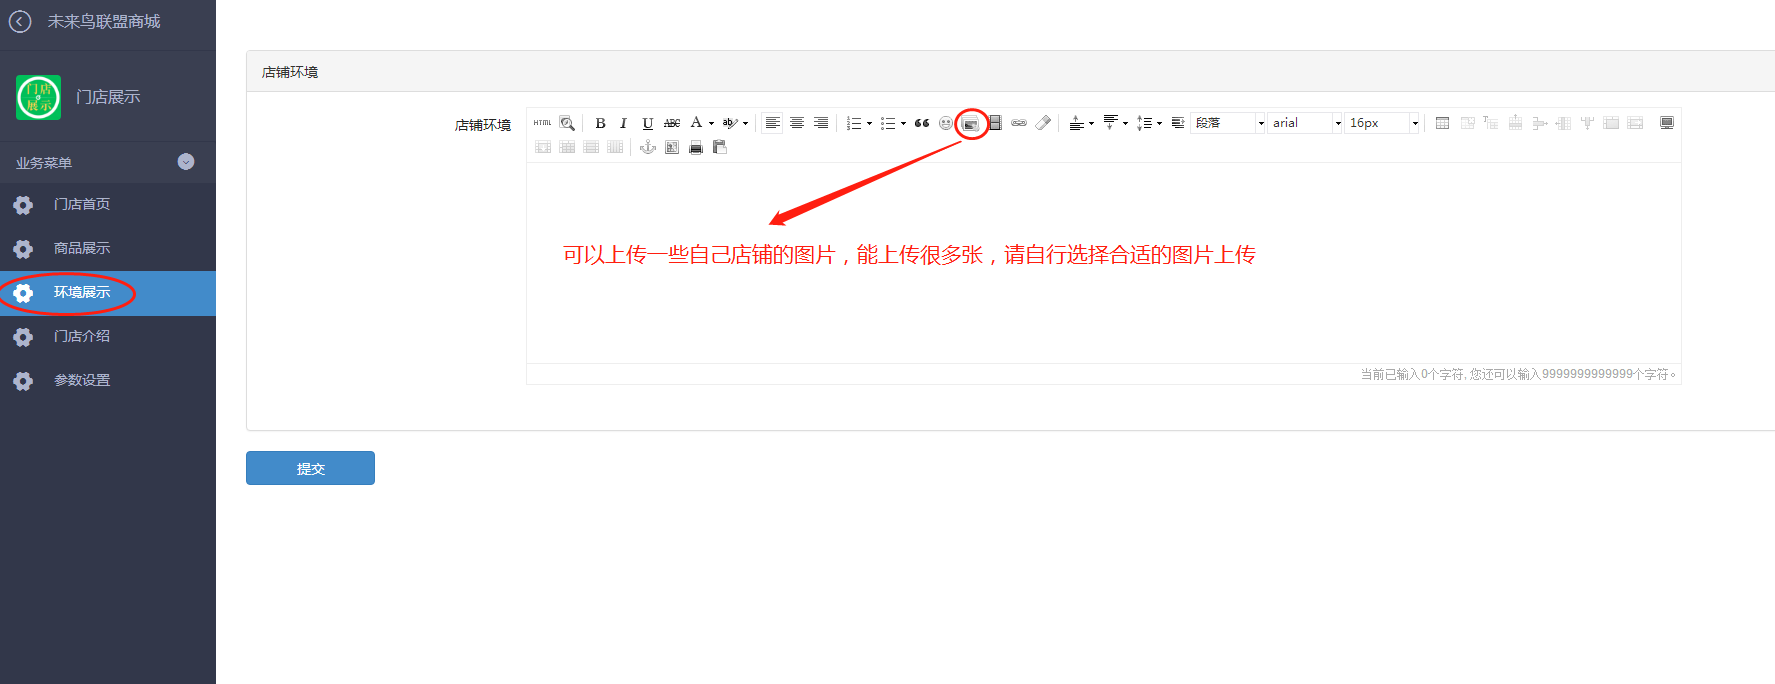Open 门店介绍 in the sidebar
This screenshot has height=684, width=1775.
[108, 337]
